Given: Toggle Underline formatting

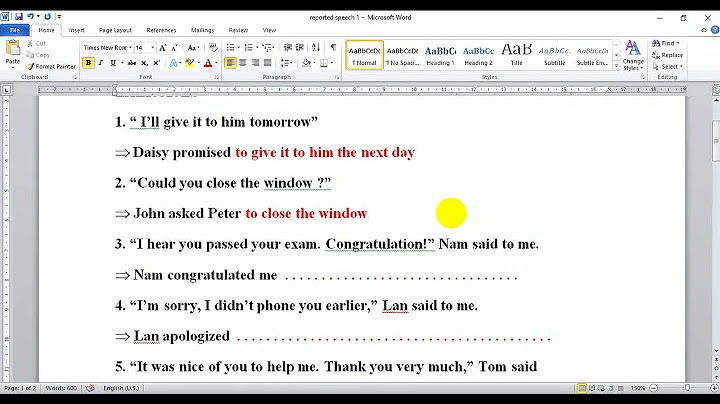Looking at the screenshot, I should coord(112,63).
